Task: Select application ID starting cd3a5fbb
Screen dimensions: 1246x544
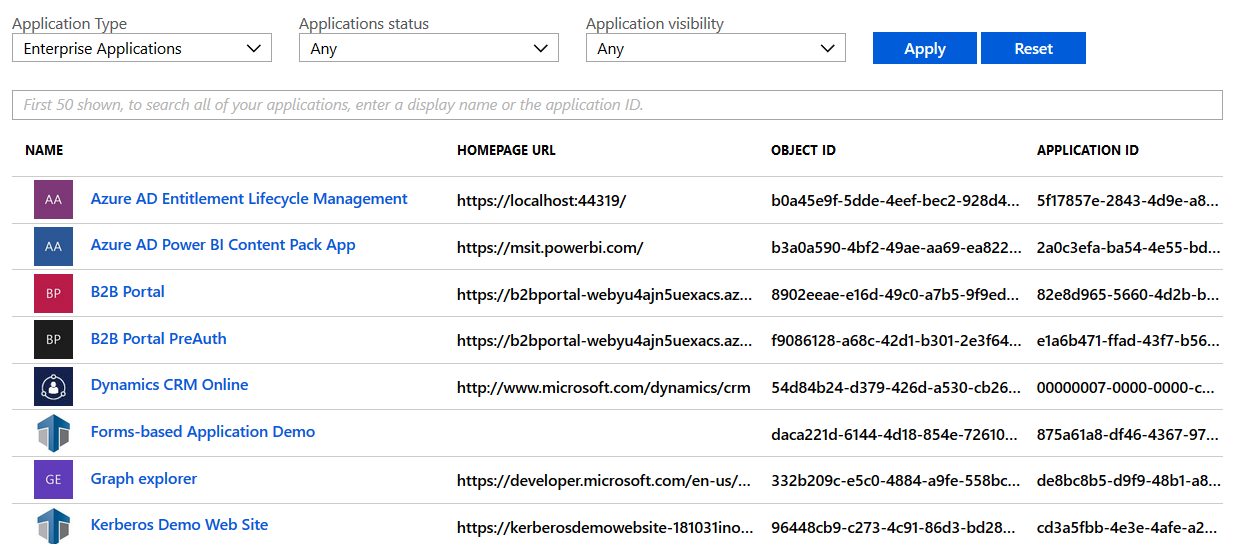Action: pos(1129,527)
